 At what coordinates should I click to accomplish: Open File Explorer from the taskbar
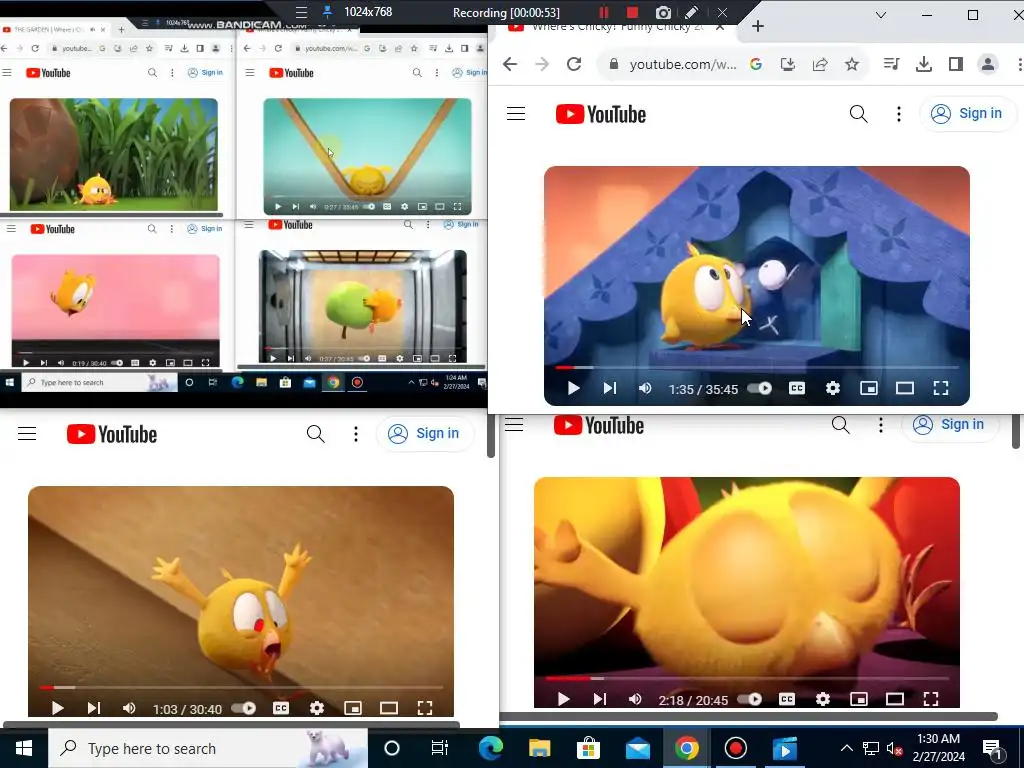click(x=539, y=748)
